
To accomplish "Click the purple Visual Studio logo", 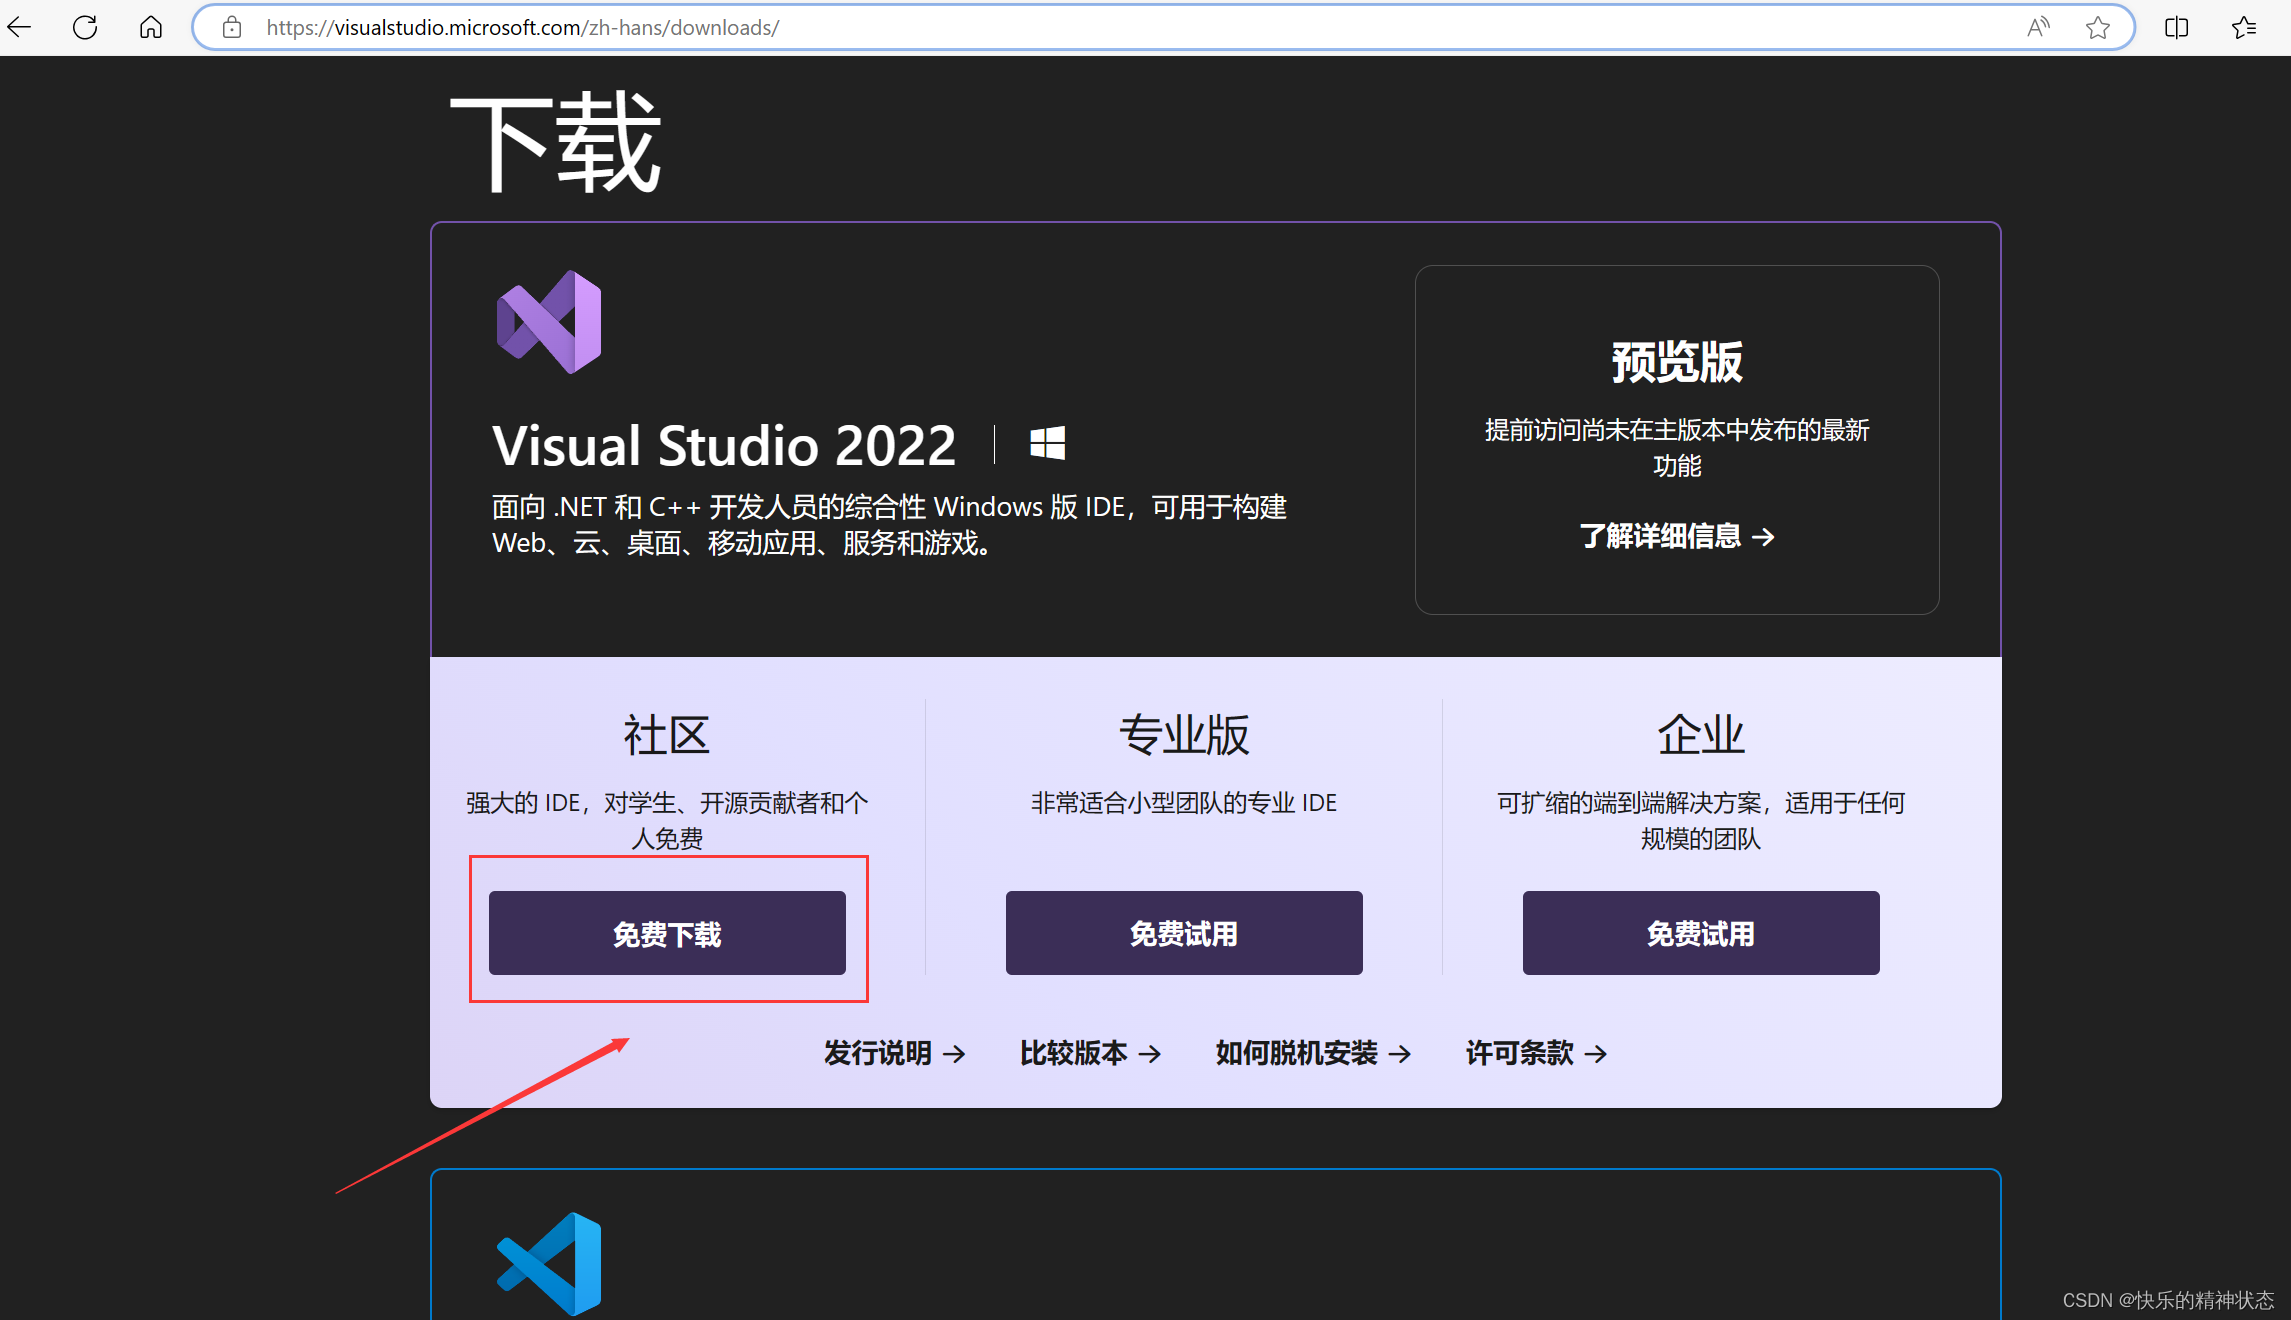I will click(549, 322).
